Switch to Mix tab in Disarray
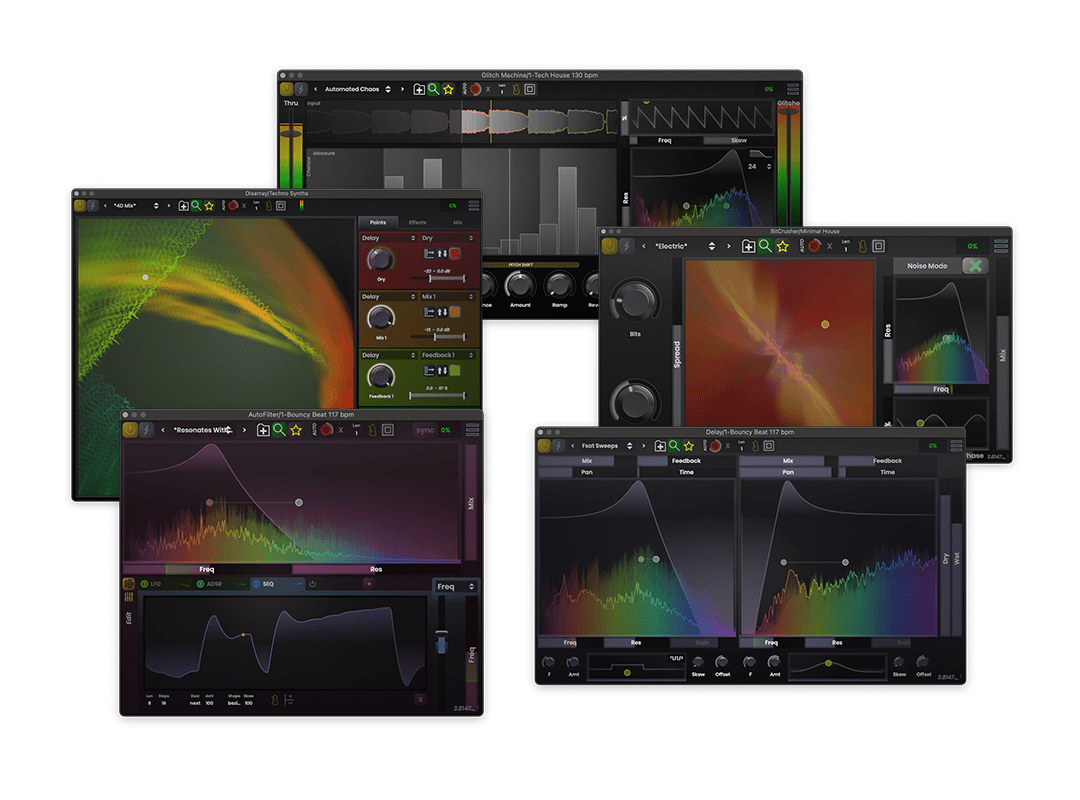The image size is (1080, 800). [457, 223]
